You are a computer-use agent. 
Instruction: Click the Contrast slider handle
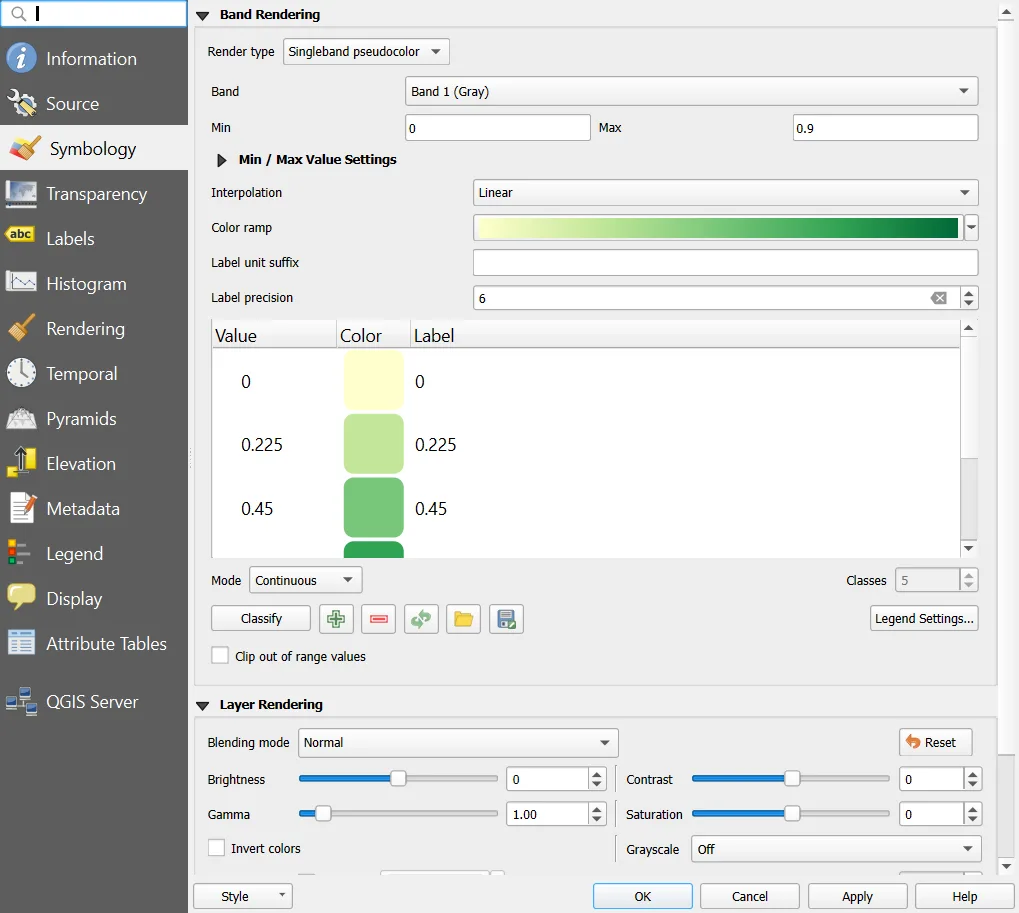point(792,778)
